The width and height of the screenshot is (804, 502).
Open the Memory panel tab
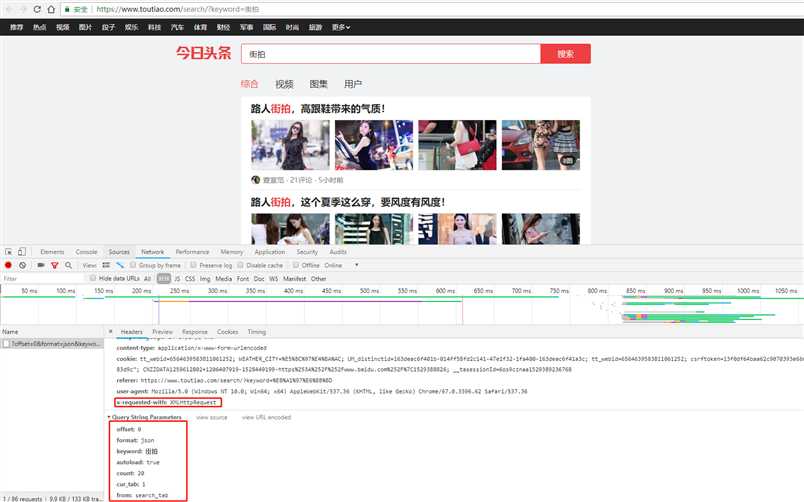232,252
